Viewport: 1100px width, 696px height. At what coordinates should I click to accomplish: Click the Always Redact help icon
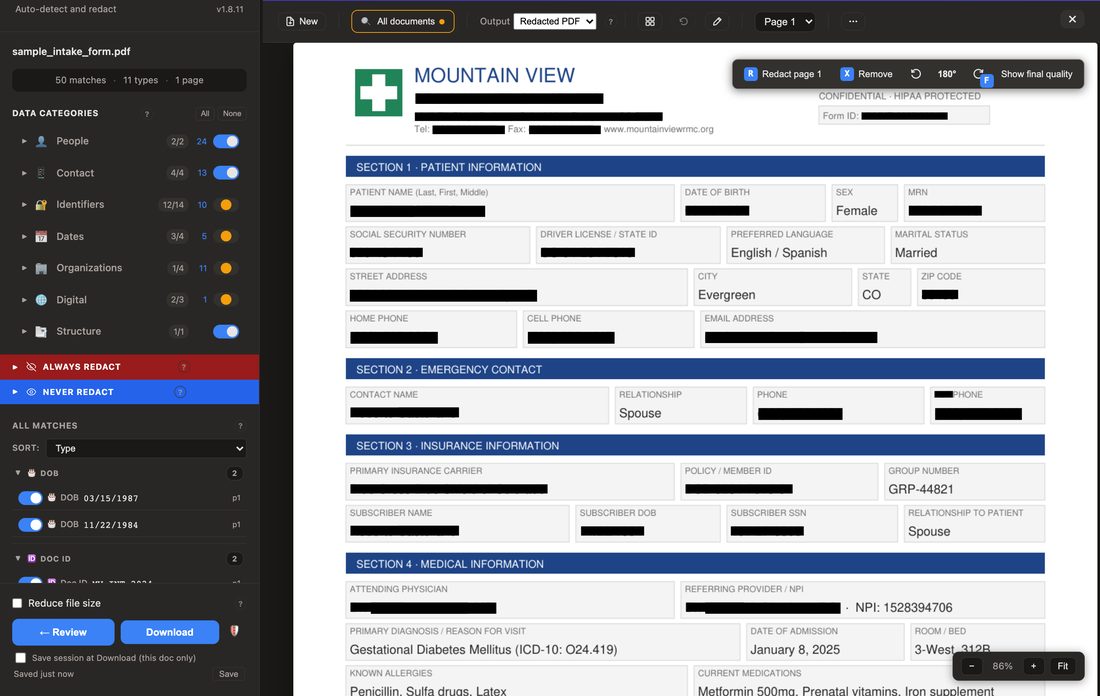184,367
